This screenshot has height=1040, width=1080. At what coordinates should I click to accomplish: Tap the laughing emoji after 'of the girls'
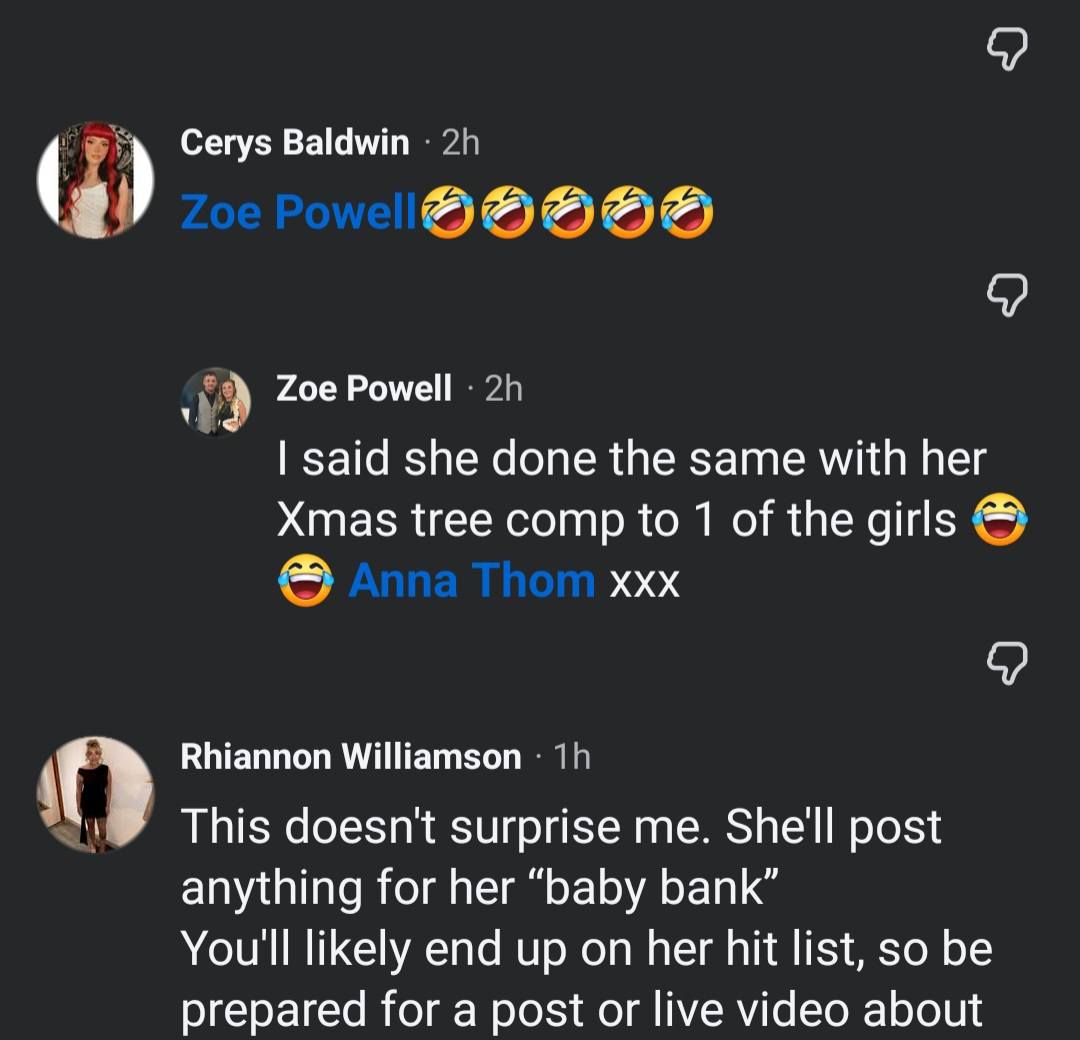click(x=999, y=519)
